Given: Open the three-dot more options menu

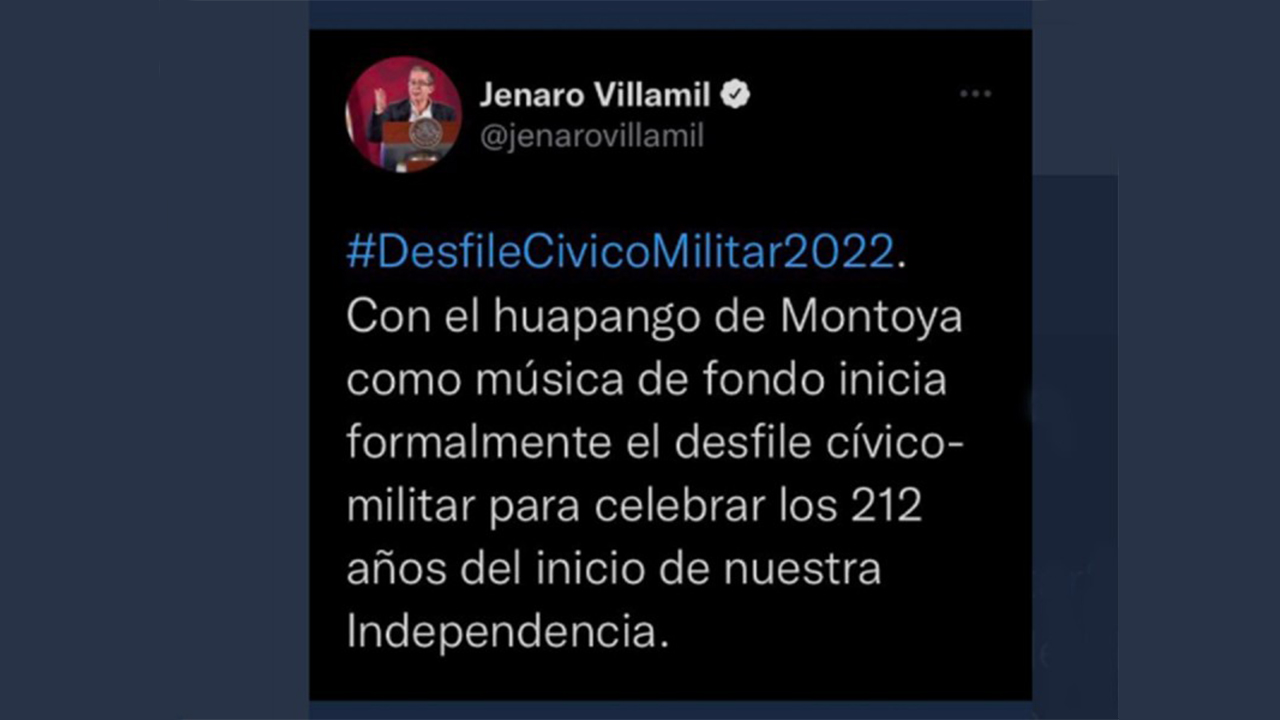Looking at the screenshot, I should (x=975, y=94).
